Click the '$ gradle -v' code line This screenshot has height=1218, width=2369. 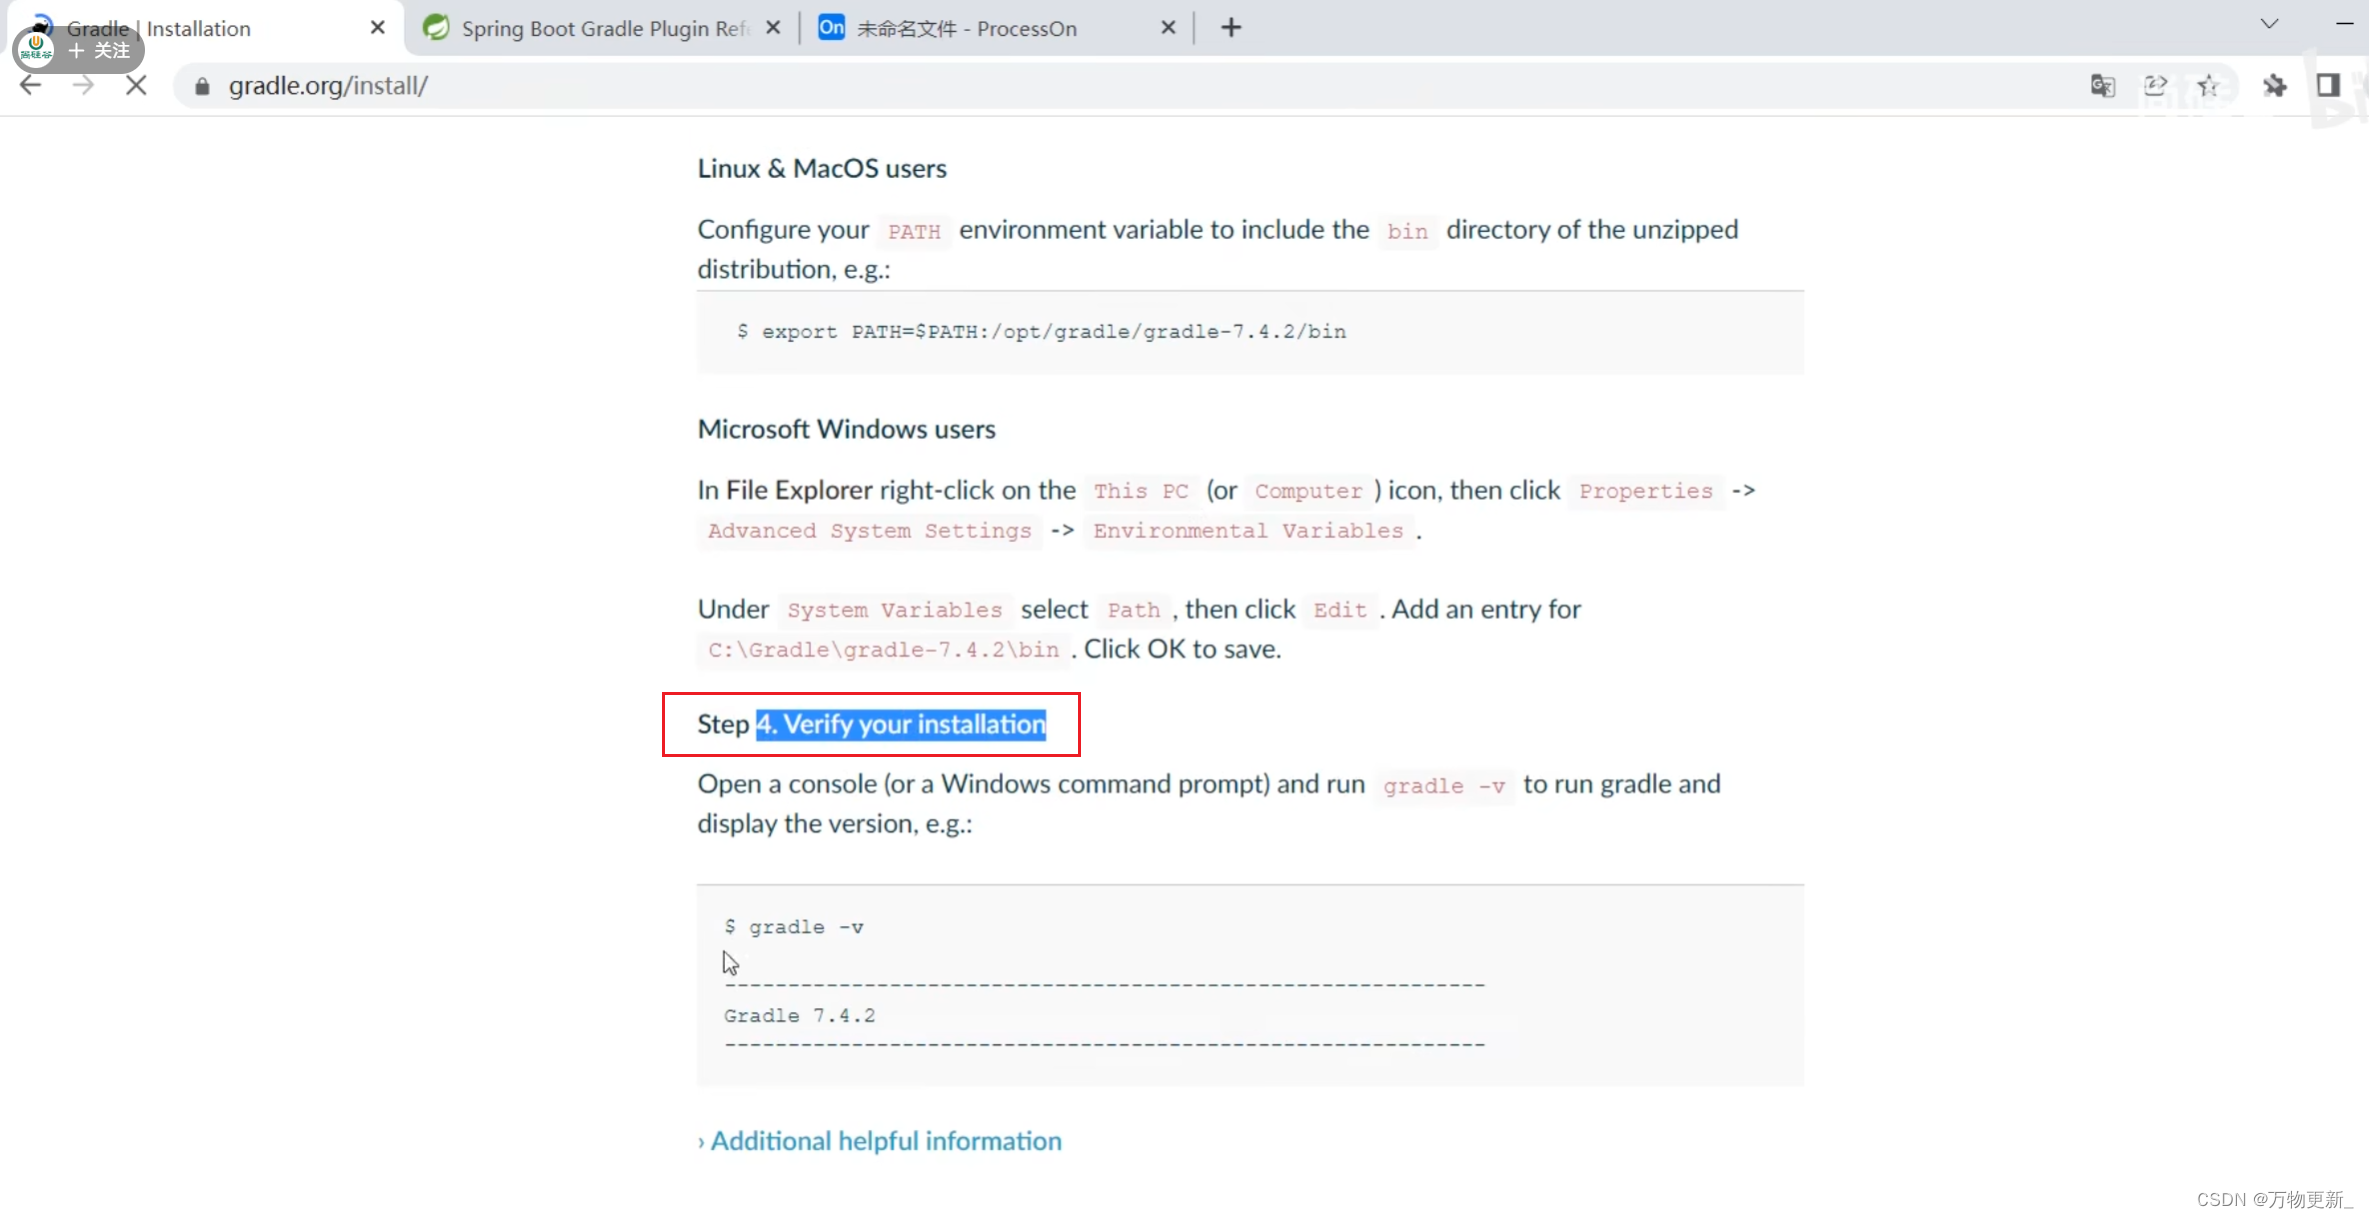coord(794,927)
